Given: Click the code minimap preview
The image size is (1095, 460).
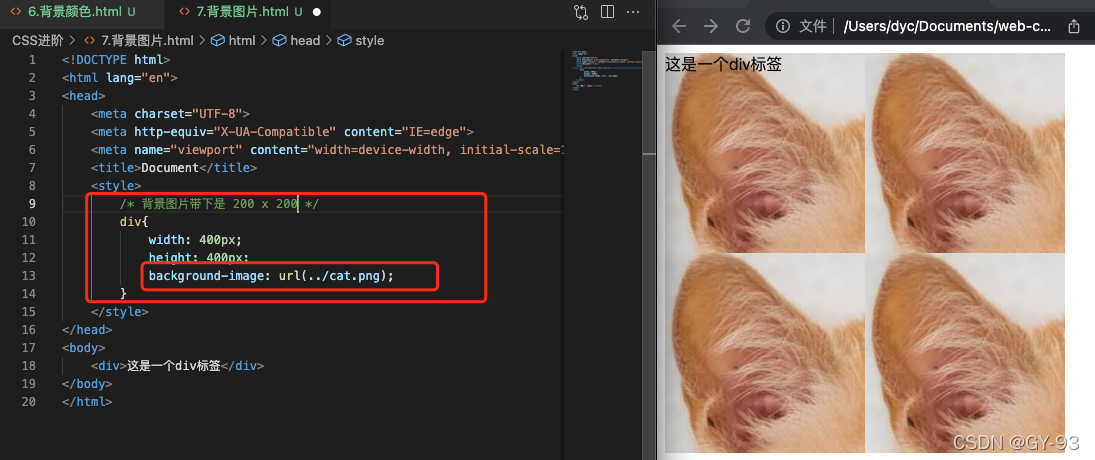Looking at the screenshot, I should click(605, 71).
